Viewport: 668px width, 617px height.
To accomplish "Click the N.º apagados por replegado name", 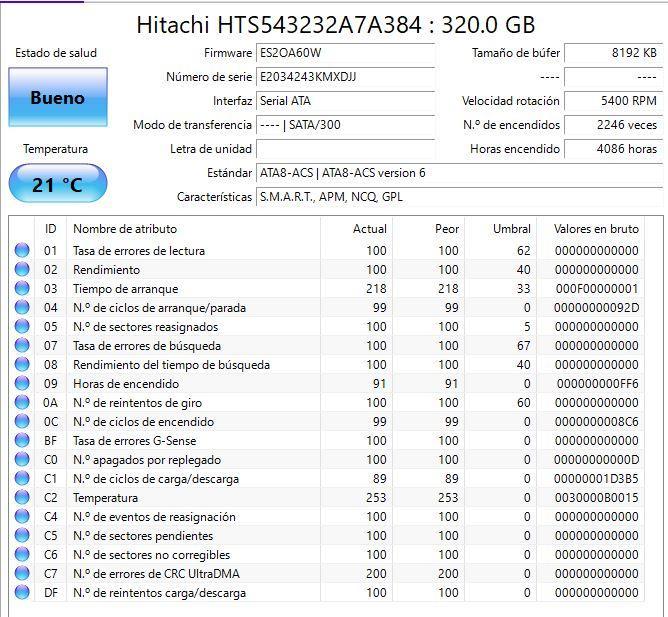I will [x=147, y=460].
